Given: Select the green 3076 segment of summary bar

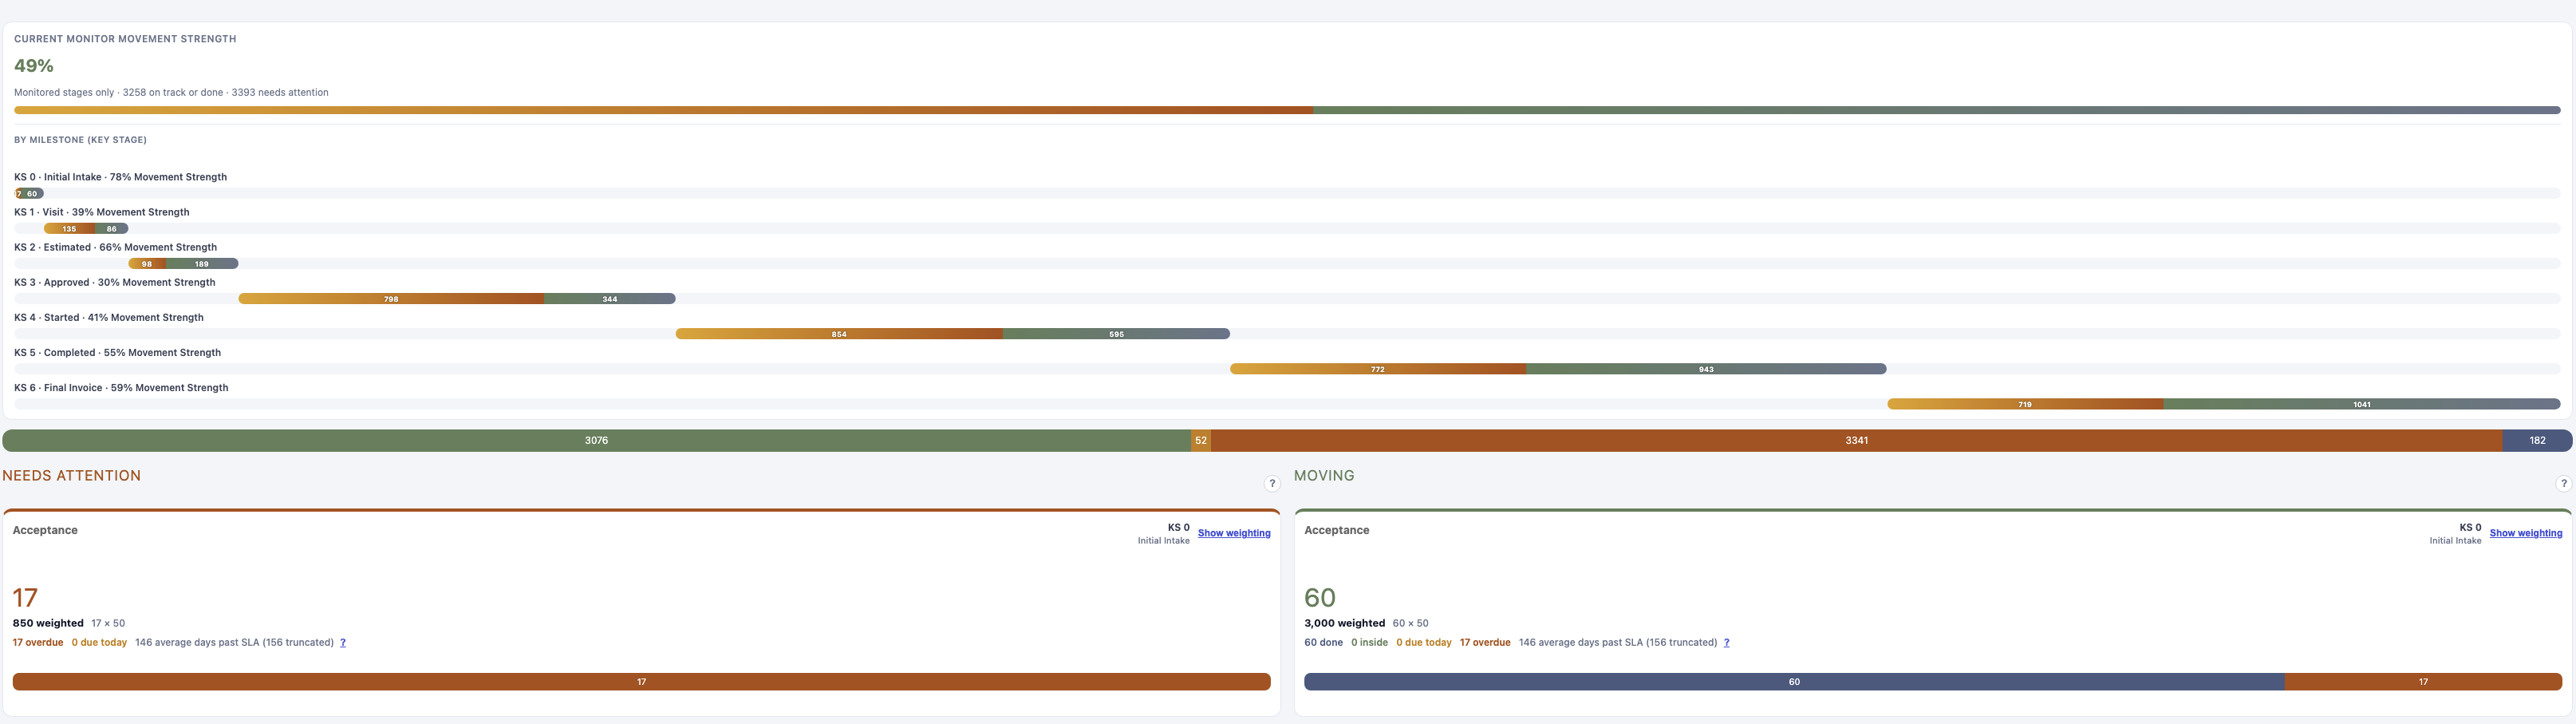Looking at the screenshot, I should pyautogui.click(x=597, y=440).
